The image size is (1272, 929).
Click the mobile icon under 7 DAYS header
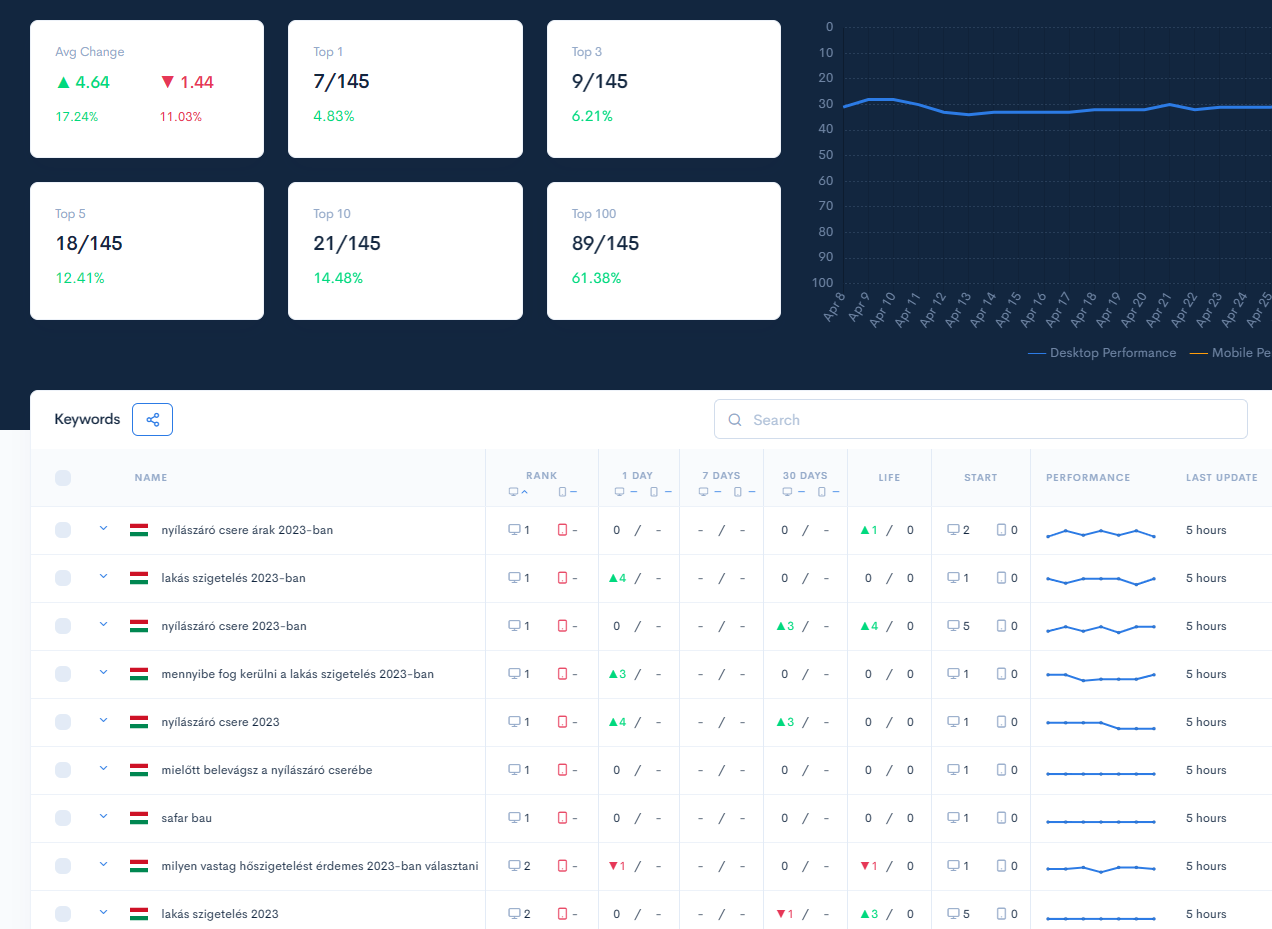click(x=738, y=492)
